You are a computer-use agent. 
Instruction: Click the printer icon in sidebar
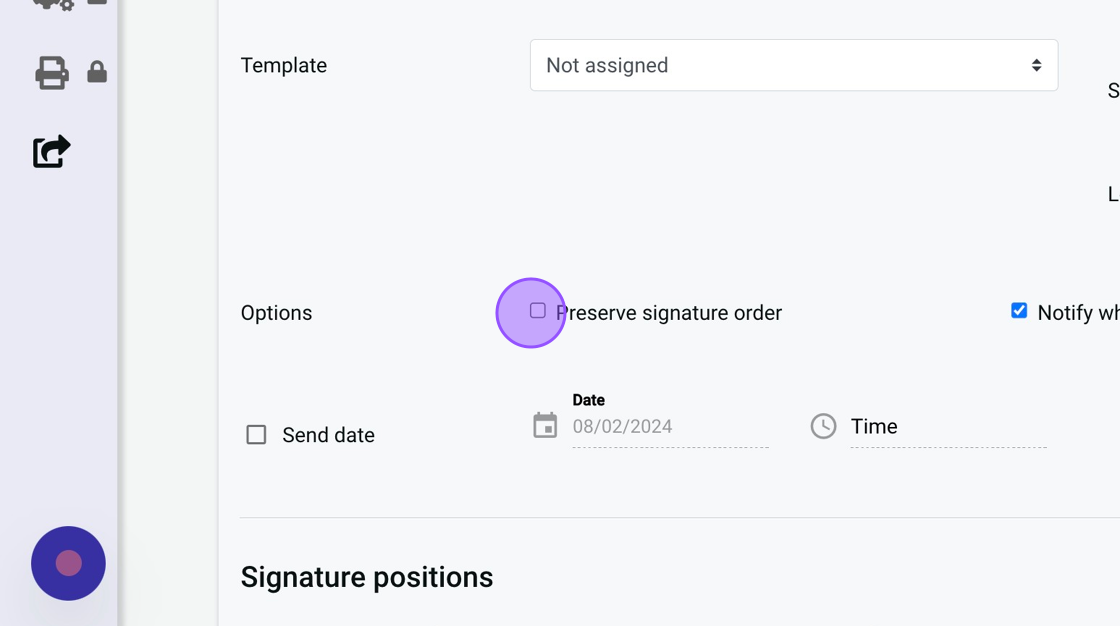coord(52,73)
